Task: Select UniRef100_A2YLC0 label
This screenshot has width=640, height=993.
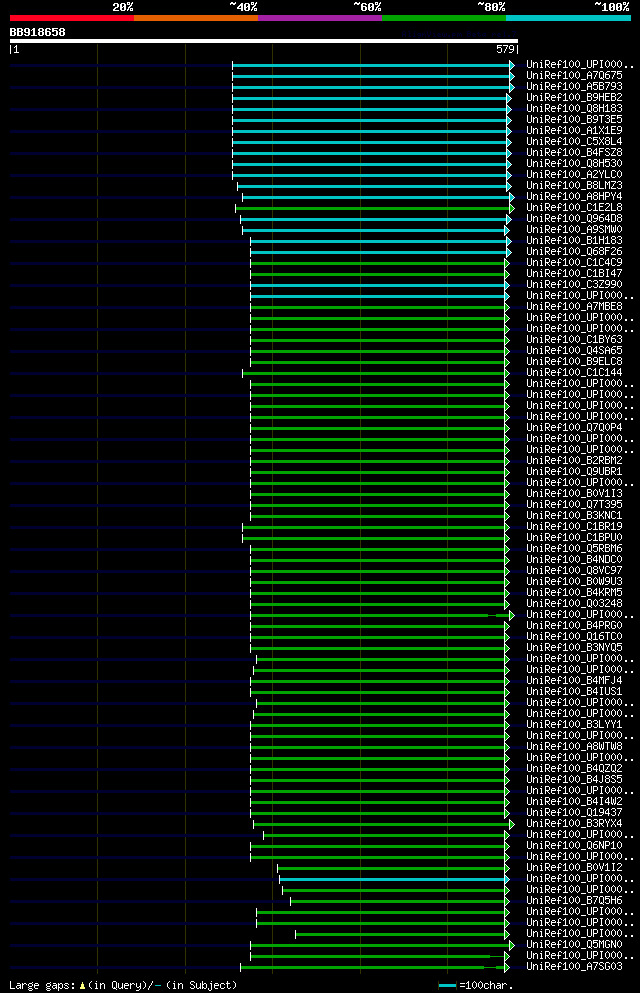Action: pos(574,175)
